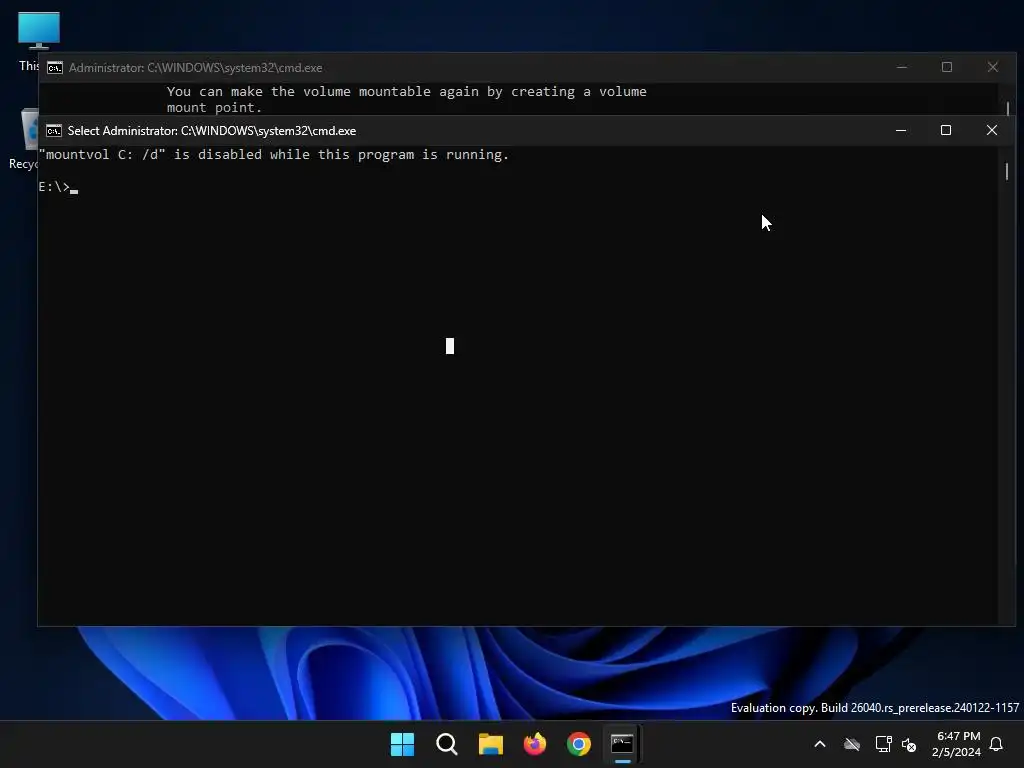This screenshot has width=1024, height=768.
Task: Click the "Select Administrator" cmd title bar text
Action: (212, 131)
